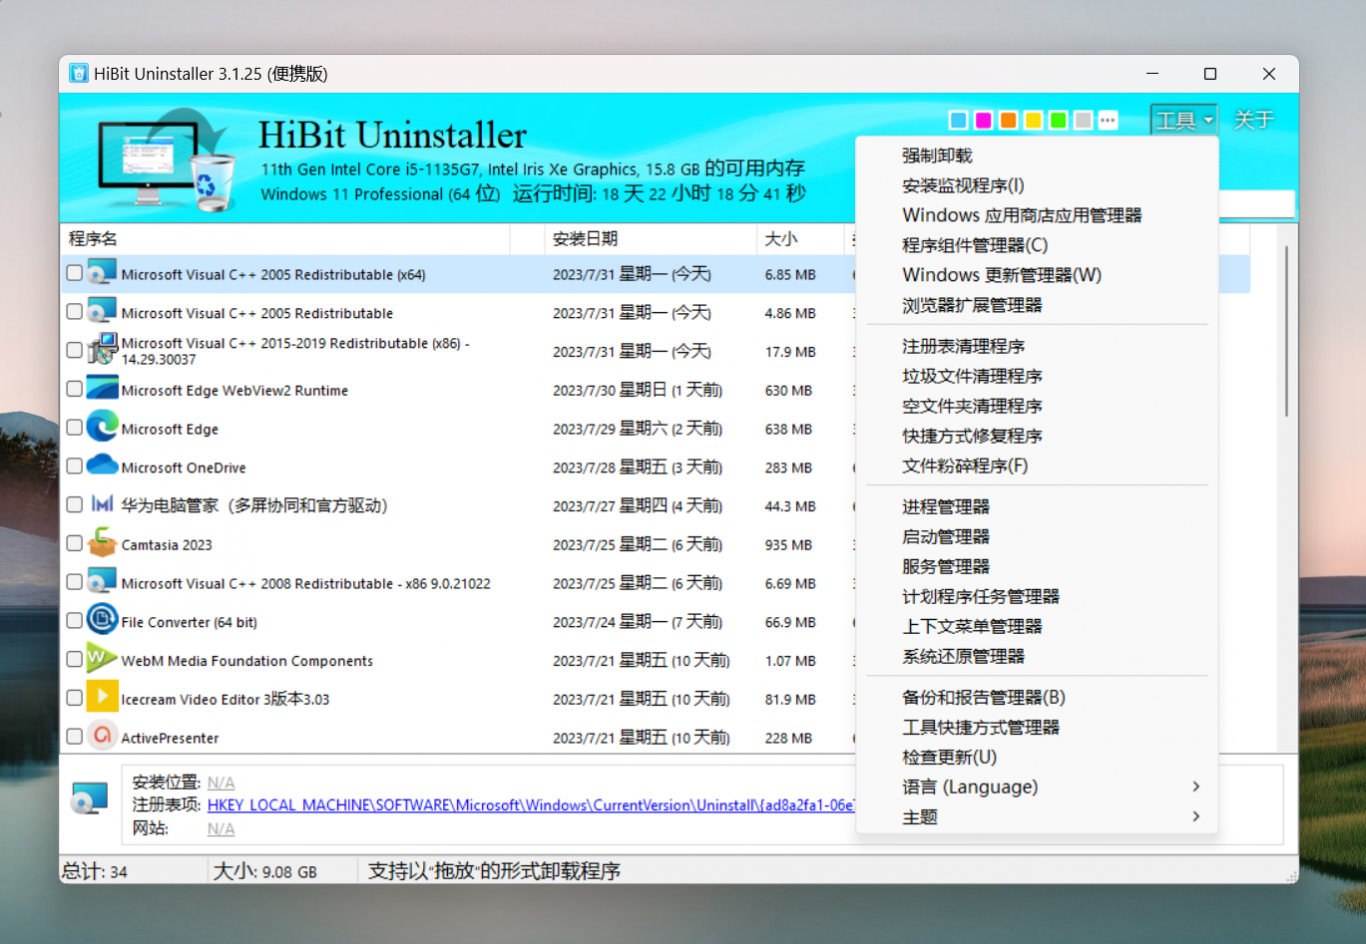Pick the magenta theme color swatch
Viewport: 1366px width, 944px height.
[x=983, y=121]
